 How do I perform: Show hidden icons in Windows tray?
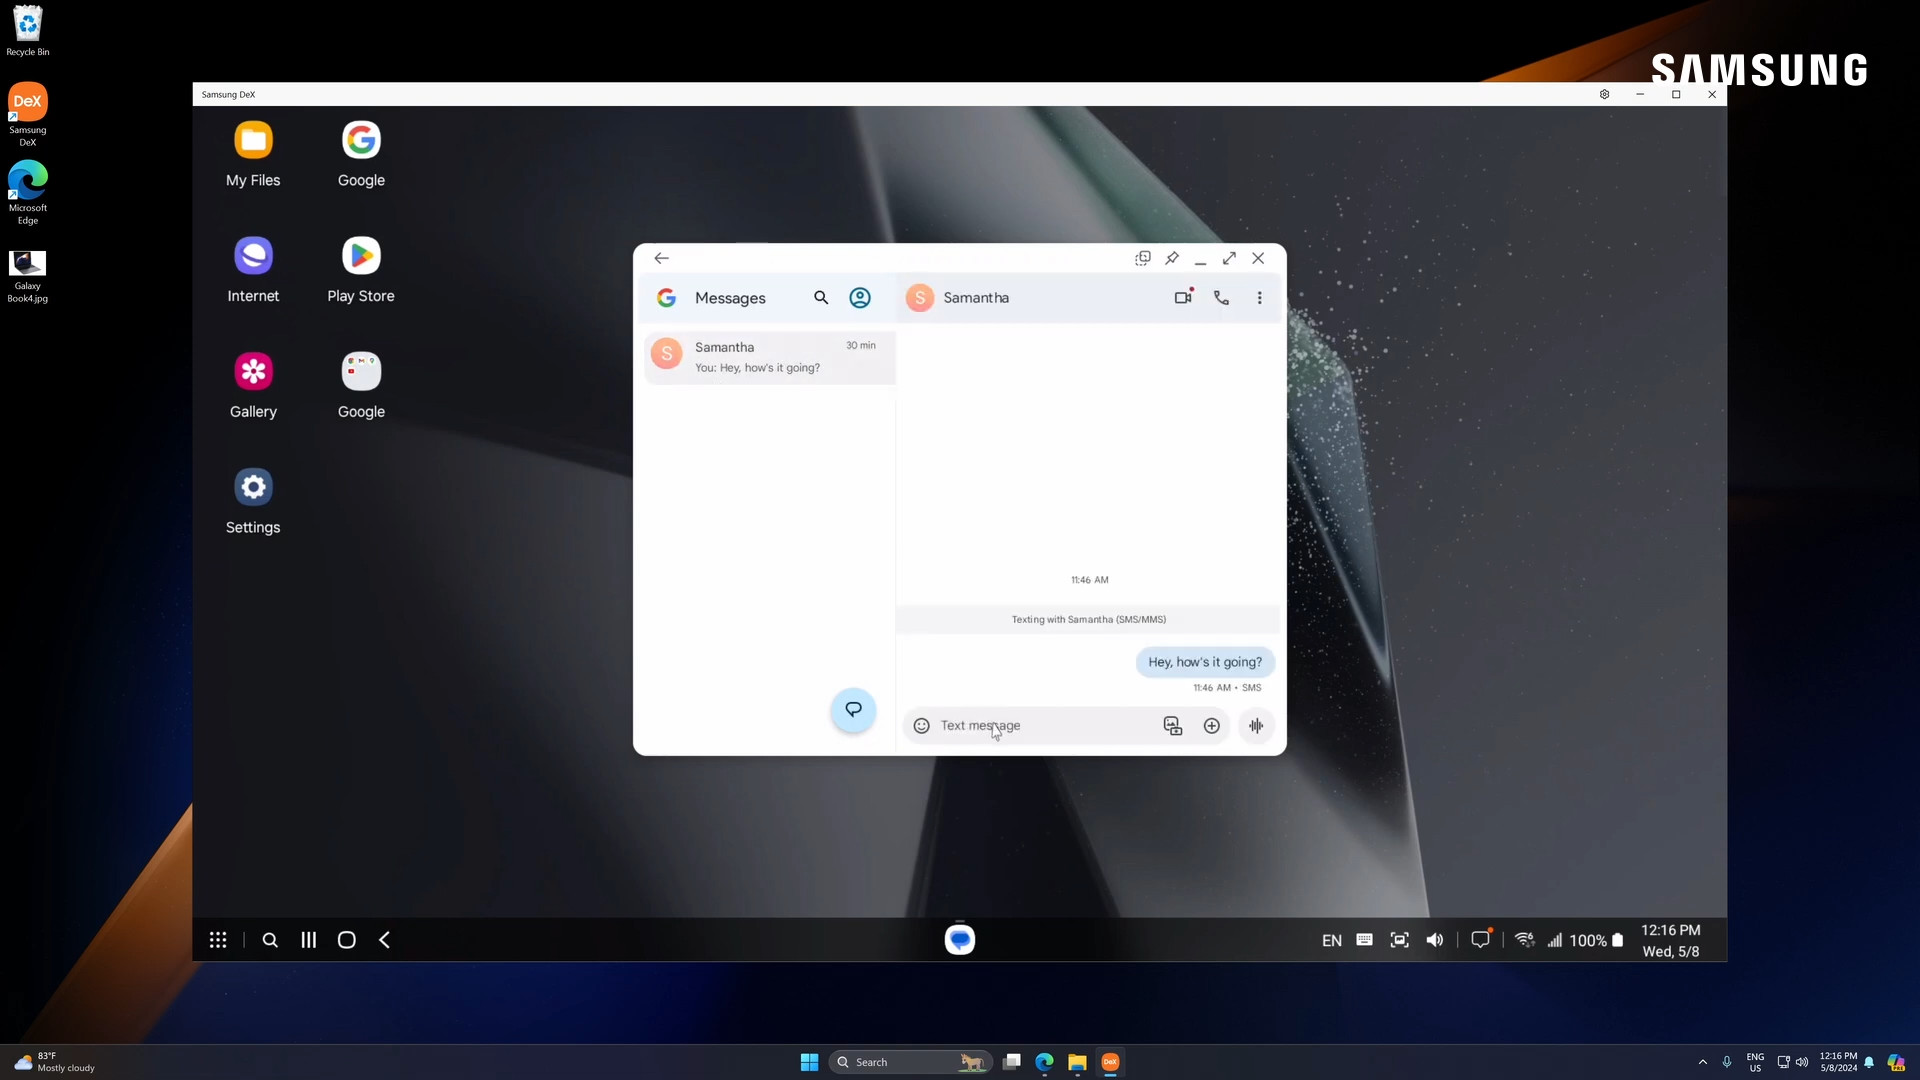(x=1703, y=1062)
